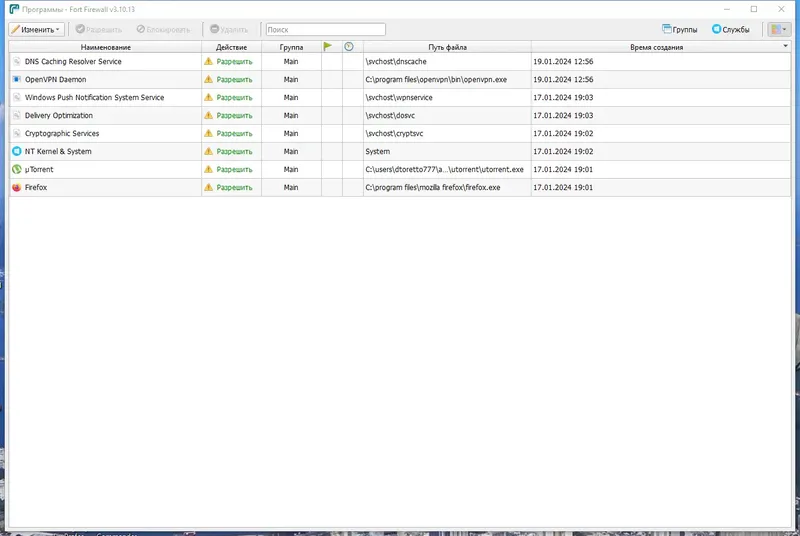Viewport: 800px width, 536px height.
Task: Open the column header menu arrow at right
Action: (x=786, y=46)
